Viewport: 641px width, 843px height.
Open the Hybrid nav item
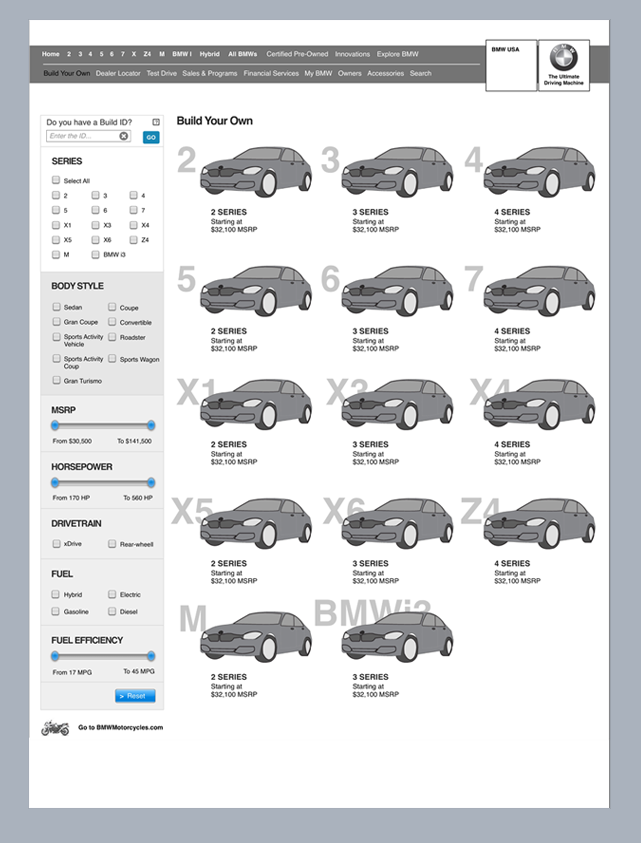[x=210, y=54]
